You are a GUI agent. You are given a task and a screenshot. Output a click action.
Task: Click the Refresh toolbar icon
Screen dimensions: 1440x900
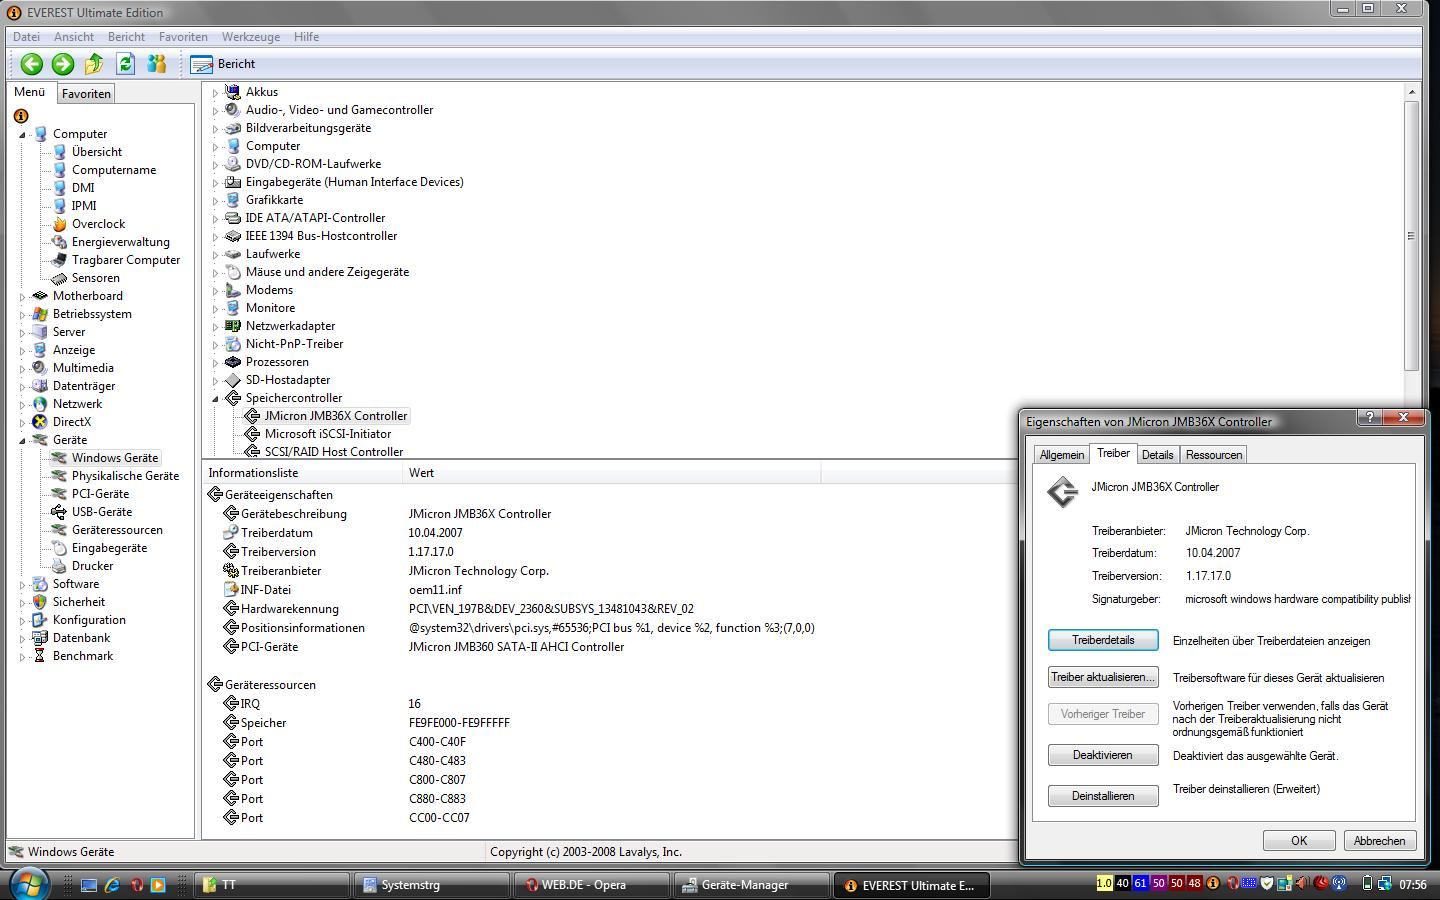[125, 64]
